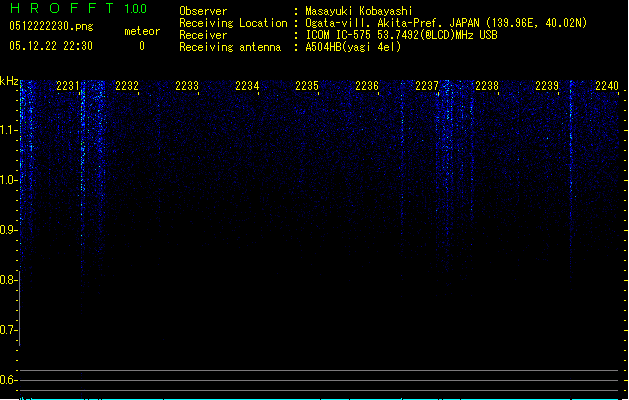Click time marker 2233

(187, 86)
